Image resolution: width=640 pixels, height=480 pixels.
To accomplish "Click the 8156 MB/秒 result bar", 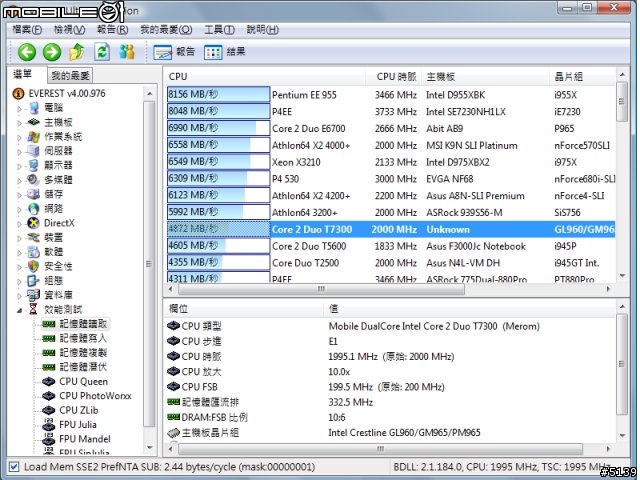I will (218, 94).
